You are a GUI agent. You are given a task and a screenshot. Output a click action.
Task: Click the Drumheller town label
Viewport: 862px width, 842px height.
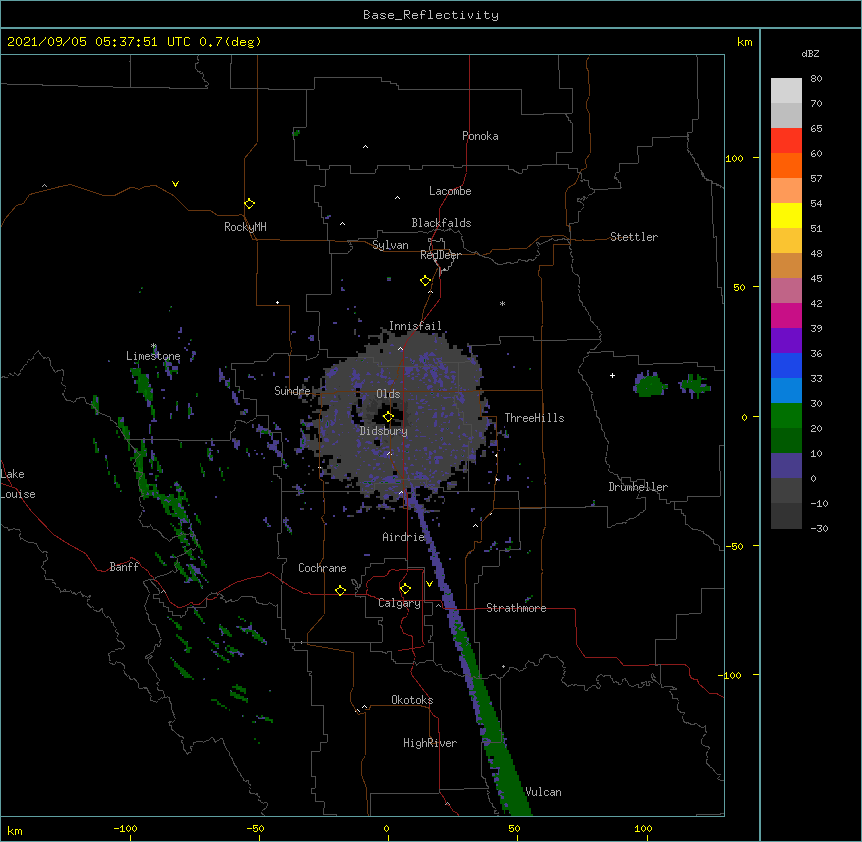pos(638,487)
